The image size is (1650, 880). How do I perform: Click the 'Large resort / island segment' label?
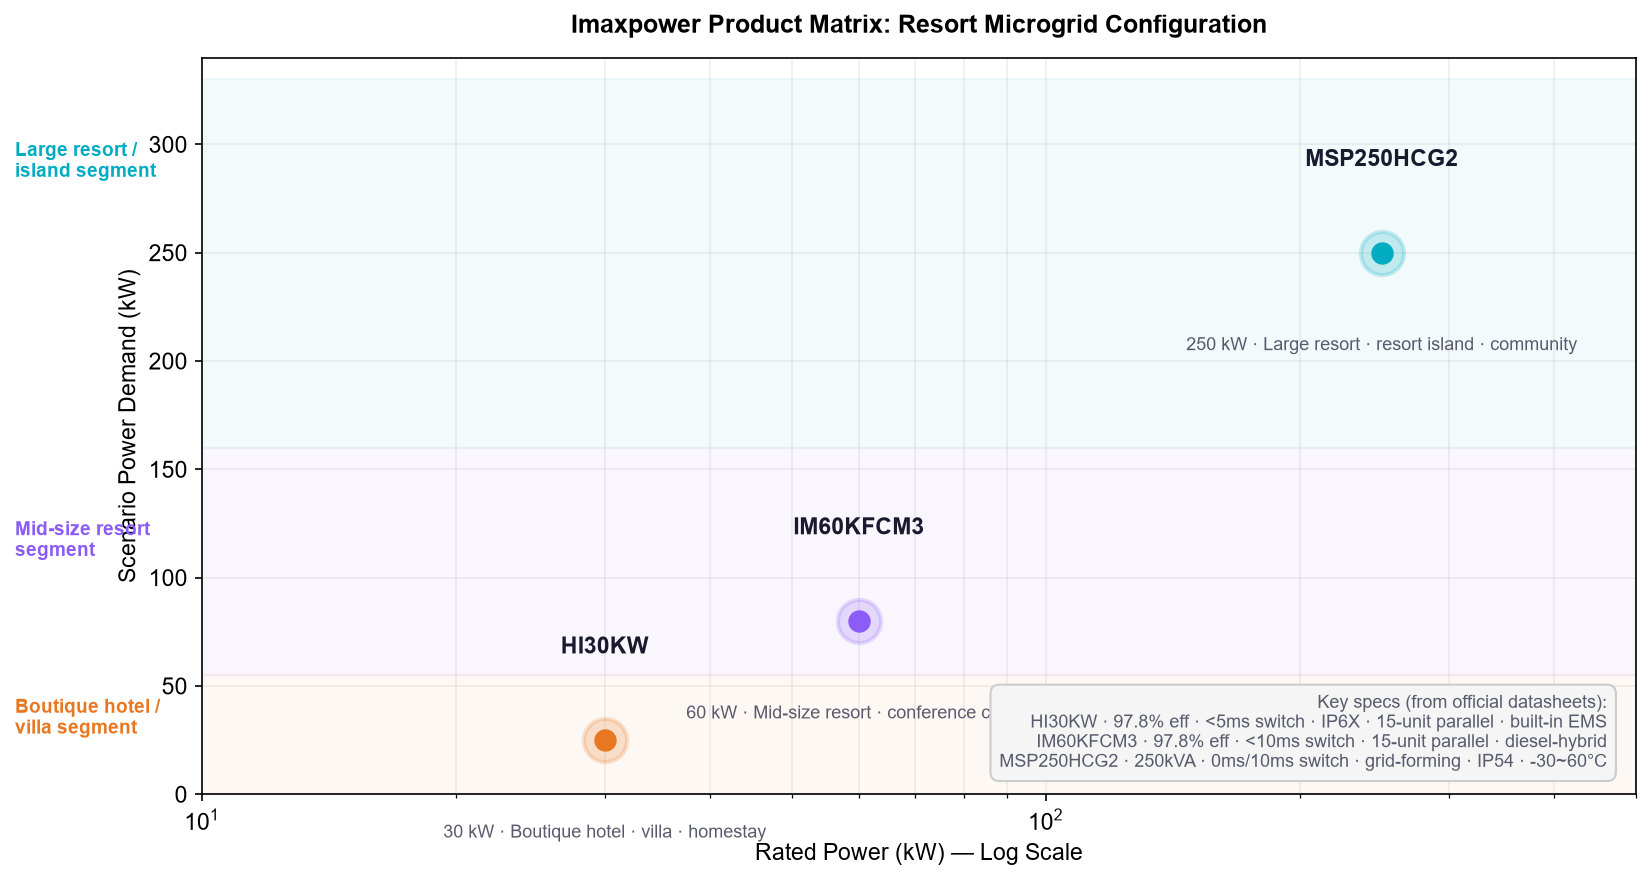pyautogui.click(x=86, y=160)
